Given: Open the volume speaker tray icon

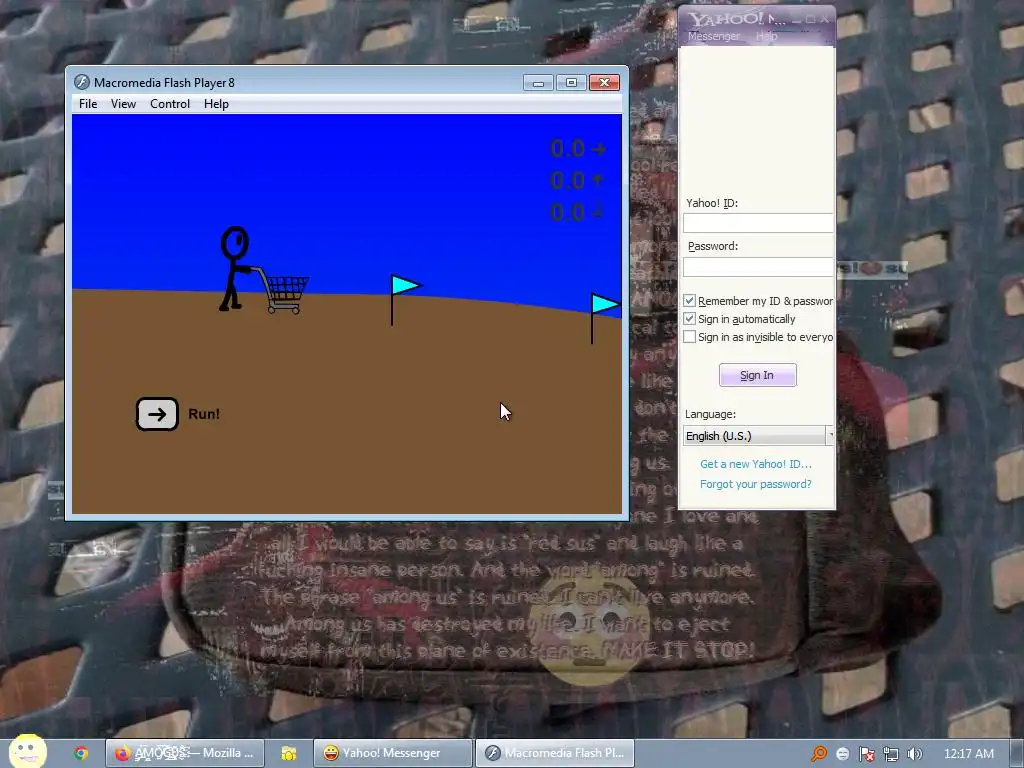Looking at the screenshot, I should 915,754.
